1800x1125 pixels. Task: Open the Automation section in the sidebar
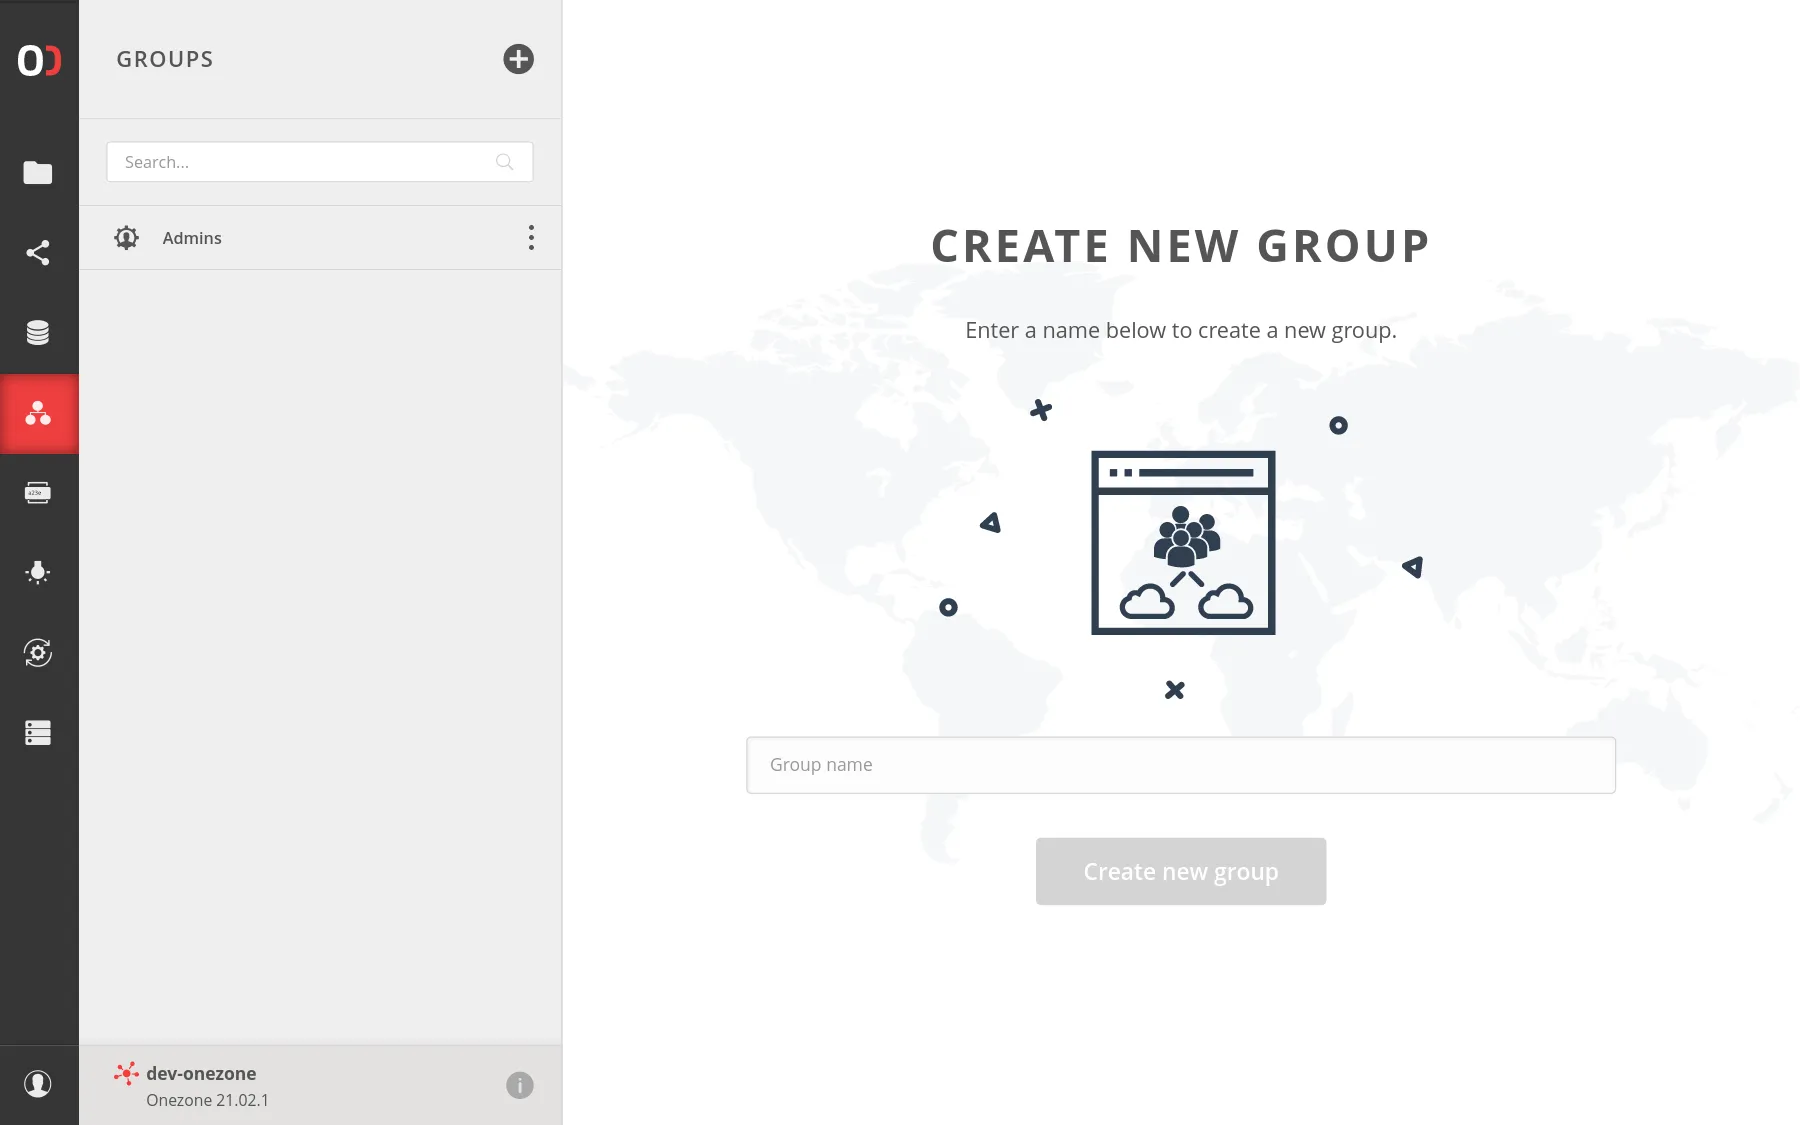tap(38, 653)
